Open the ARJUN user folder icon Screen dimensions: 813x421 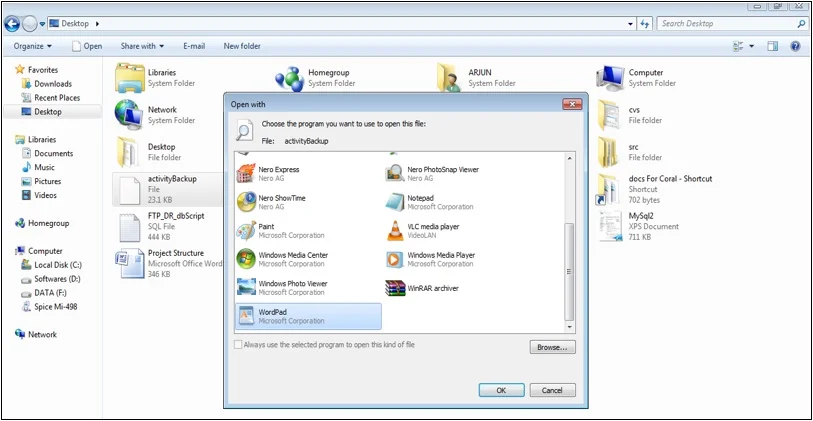click(x=449, y=78)
